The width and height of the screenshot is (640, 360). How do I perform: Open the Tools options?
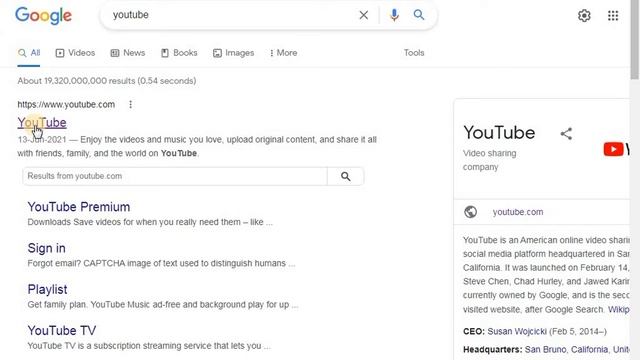coord(414,53)
